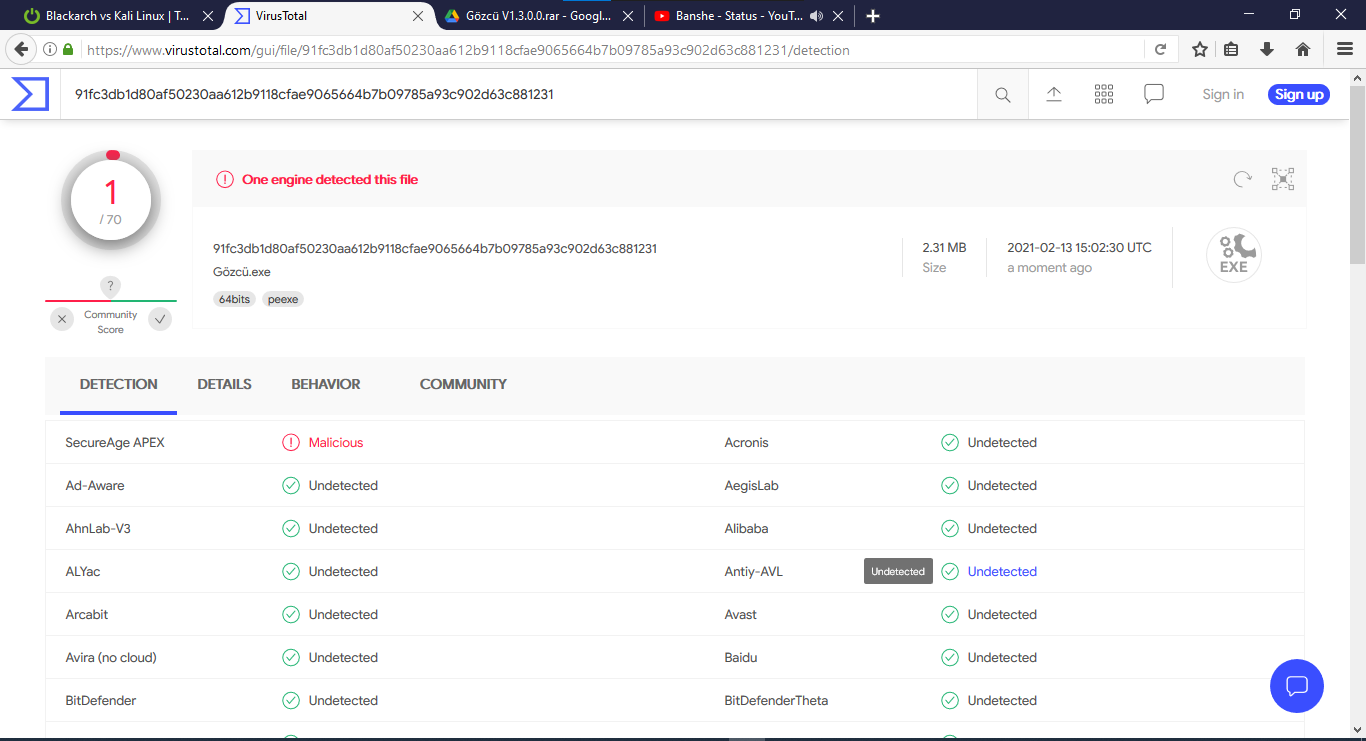Open the apps grid icon
Image resolution: width=1366 pixels, height=741 pixels.
click(1104, 94)
